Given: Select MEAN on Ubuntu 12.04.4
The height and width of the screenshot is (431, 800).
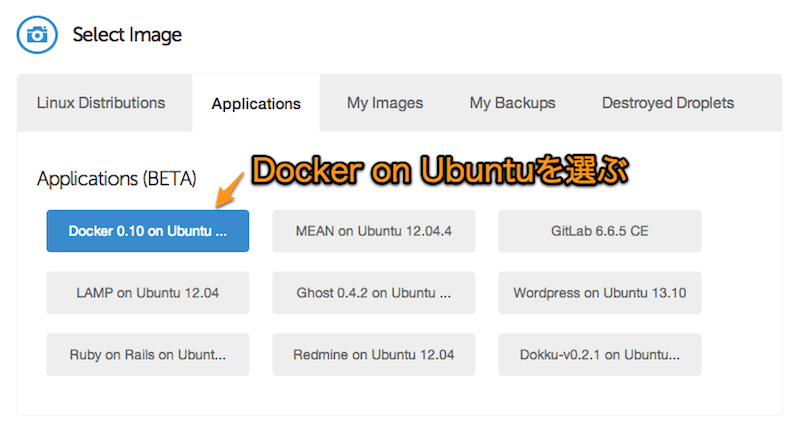Looking at the screenshot, I should [x=373, y=231].
